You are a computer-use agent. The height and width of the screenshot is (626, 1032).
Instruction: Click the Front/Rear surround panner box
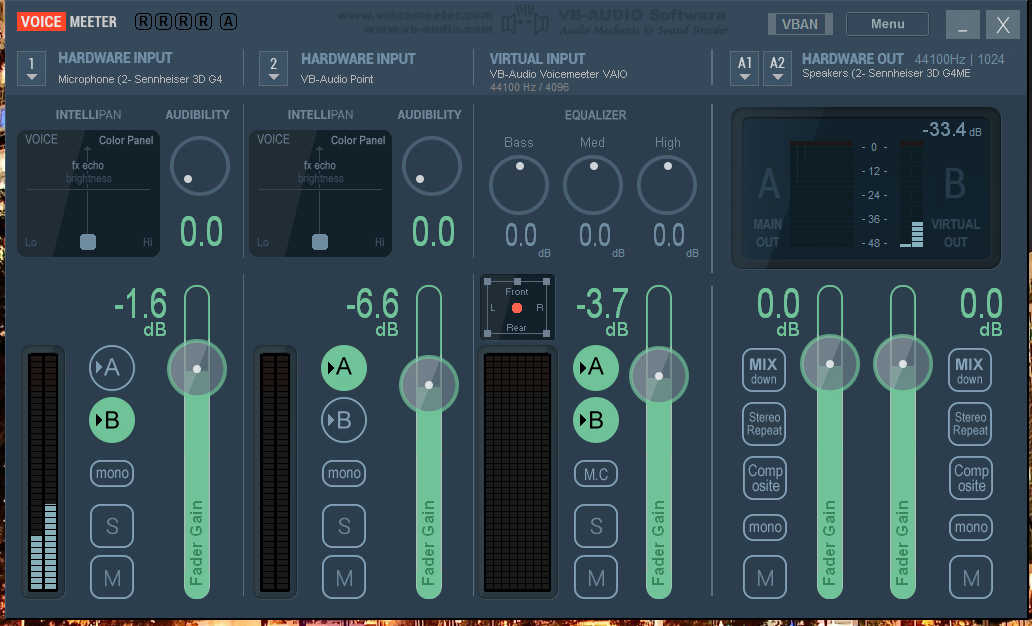point(517,307)
